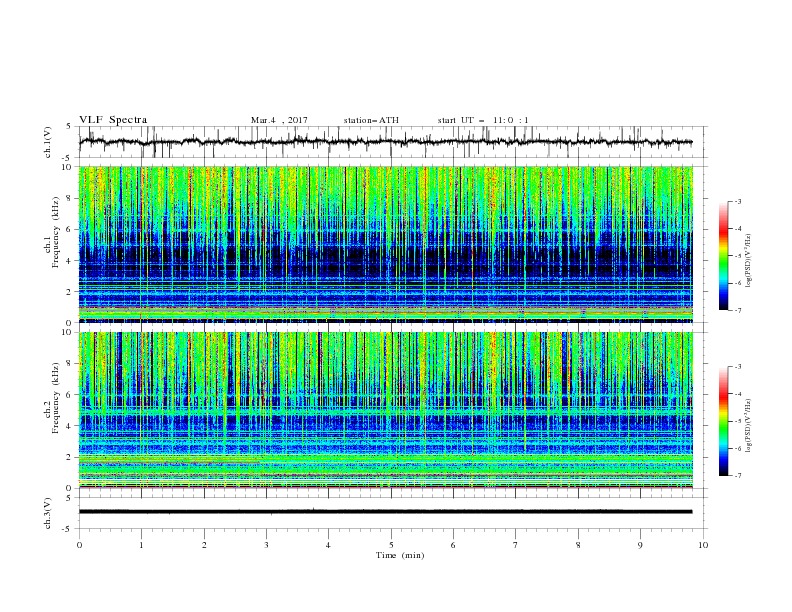Click the '0' frequency tick of ch.1 spectrogram
Screen dimensions: 792x612
pos(70,323)
